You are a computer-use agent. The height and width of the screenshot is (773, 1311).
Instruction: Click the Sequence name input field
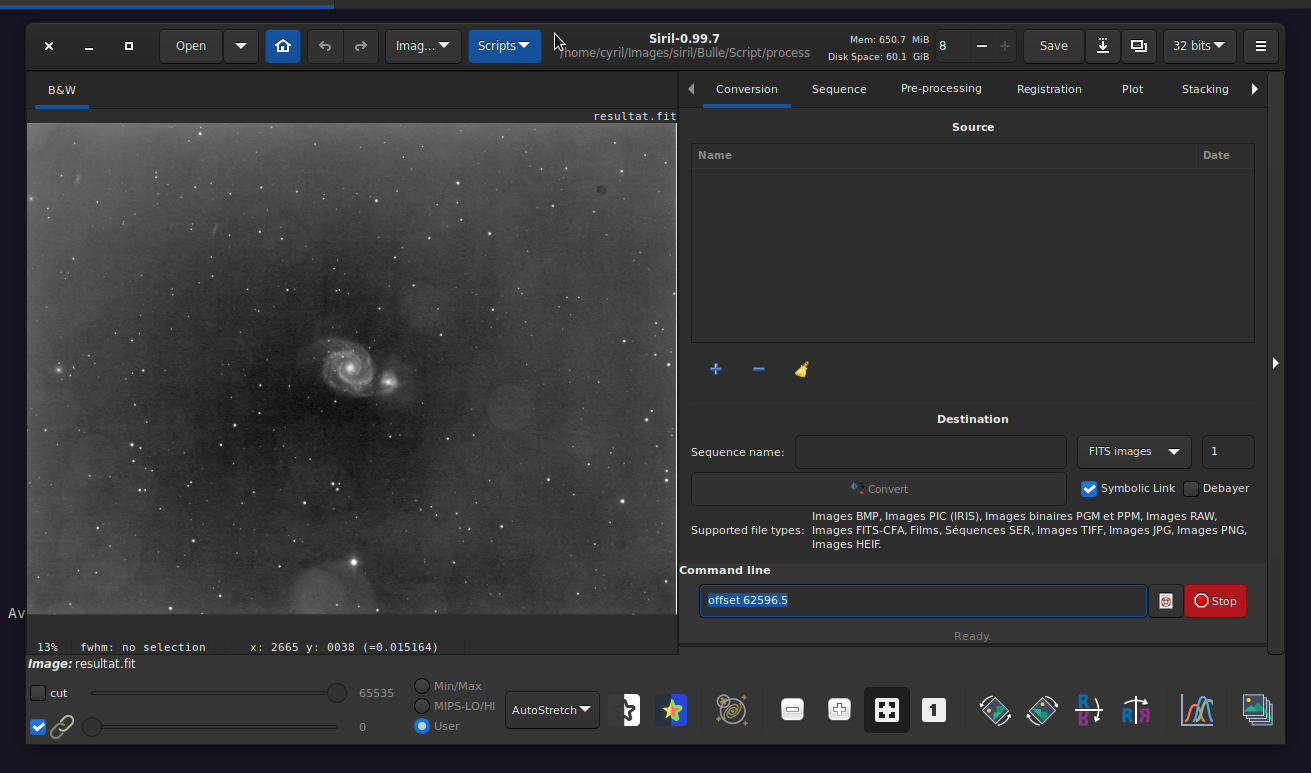point(930,452)
